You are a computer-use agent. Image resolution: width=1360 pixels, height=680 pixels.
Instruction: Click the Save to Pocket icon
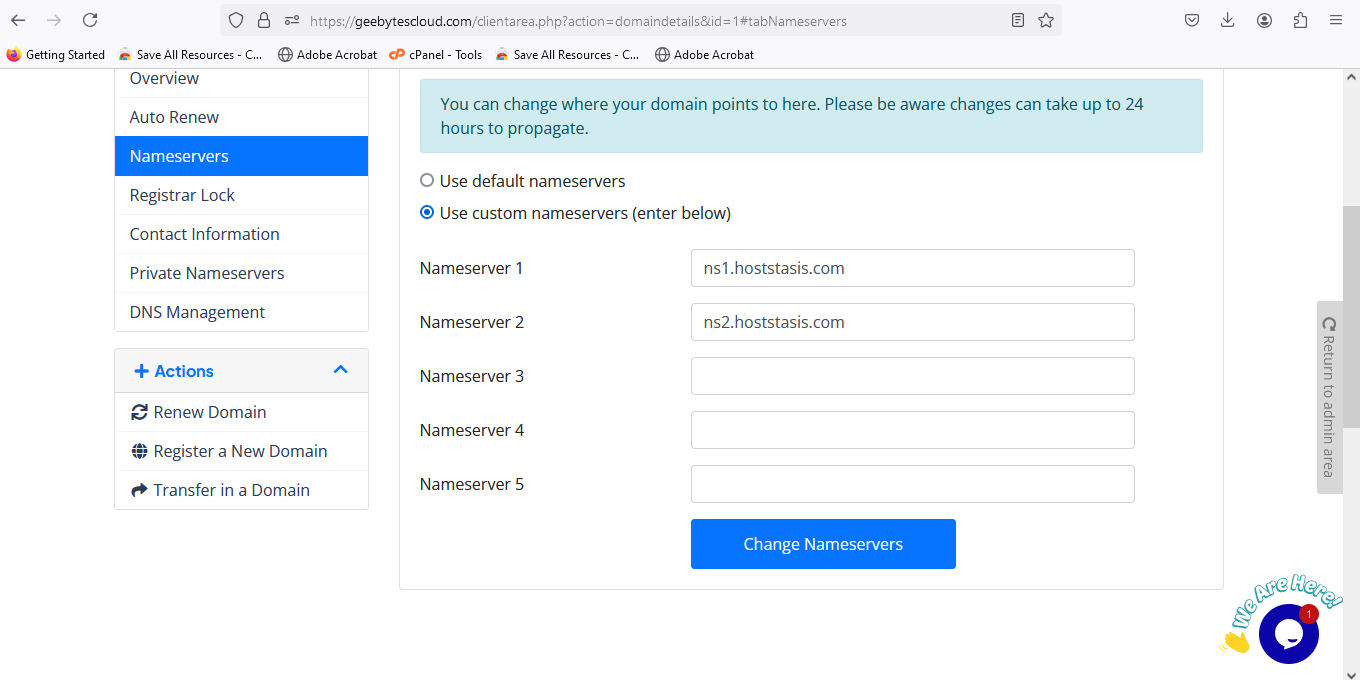point(1192,20)
